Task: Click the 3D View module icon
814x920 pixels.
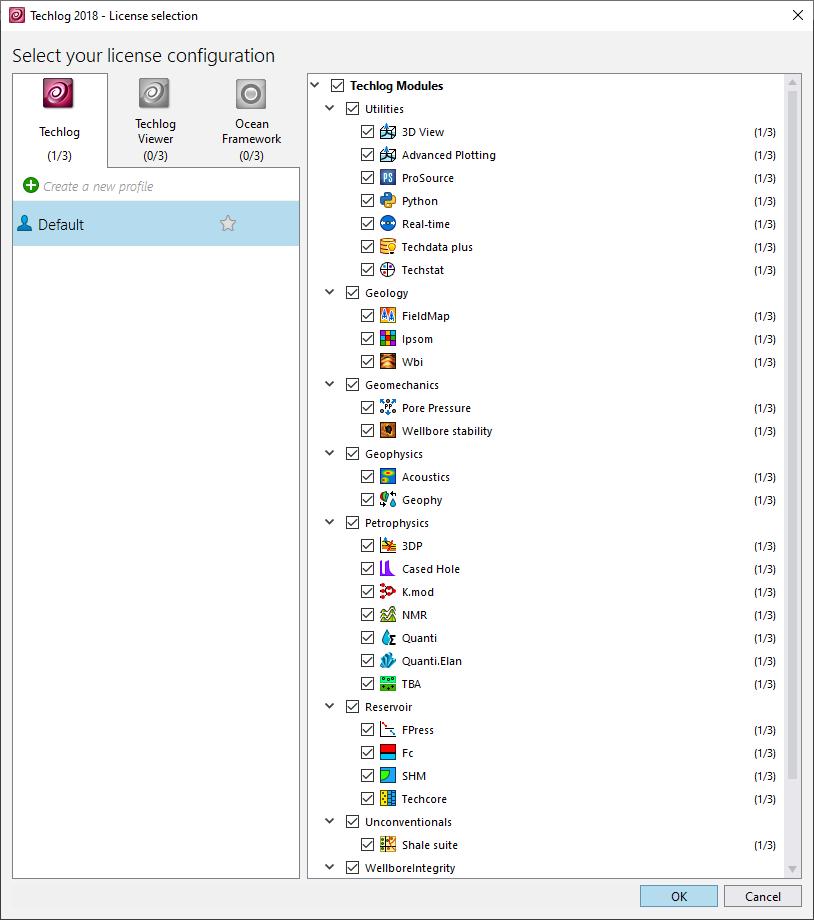Action: point(387,131)
